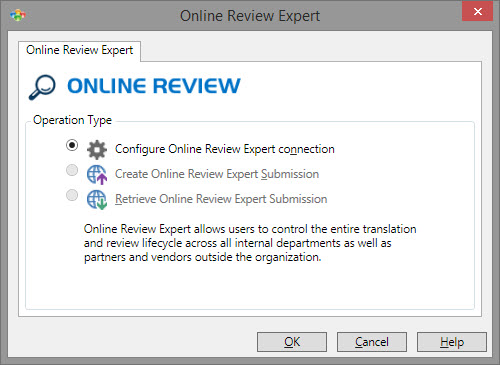This screenshot has height=365, width=500.
Task: Click the globe download icon for Retrieve Submission
Action: (x=97, y=200)
